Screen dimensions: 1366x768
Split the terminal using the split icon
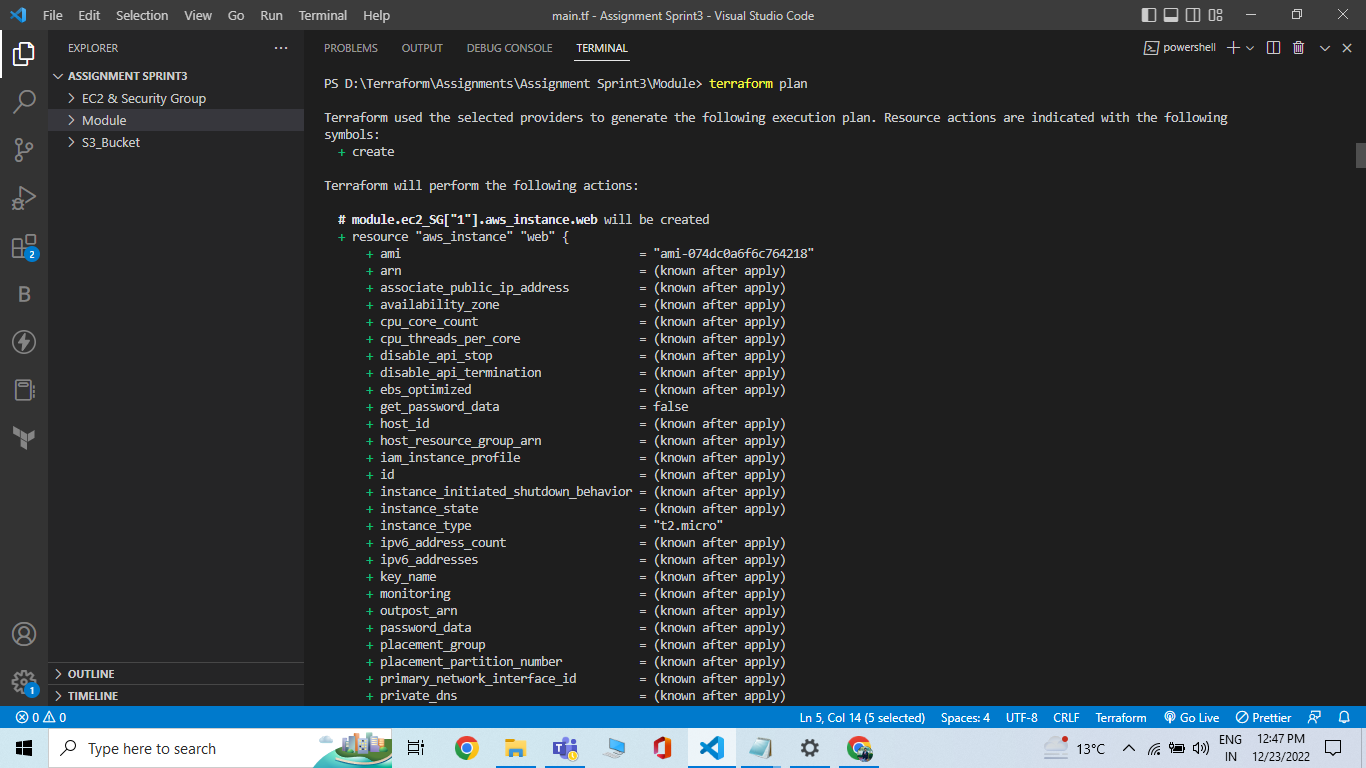point(1271,47)
